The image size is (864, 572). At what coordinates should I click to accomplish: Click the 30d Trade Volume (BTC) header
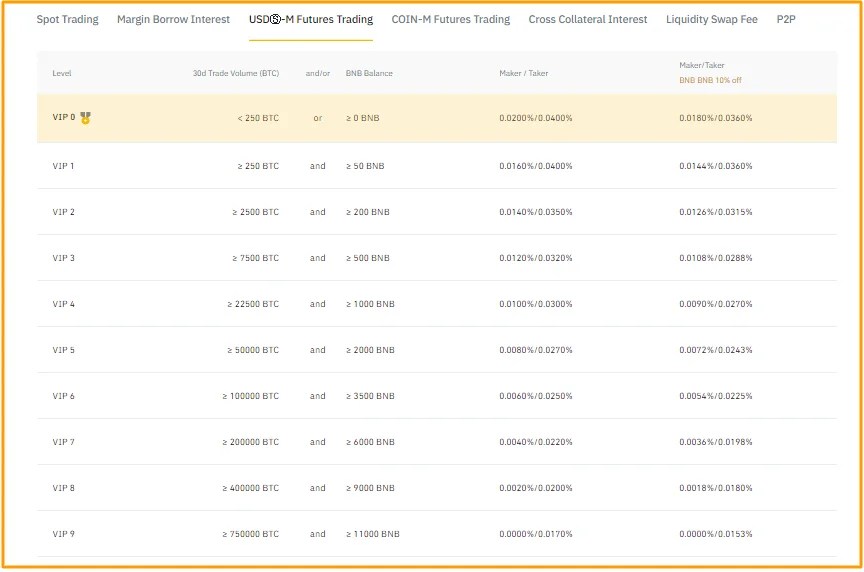pos(236,73)
